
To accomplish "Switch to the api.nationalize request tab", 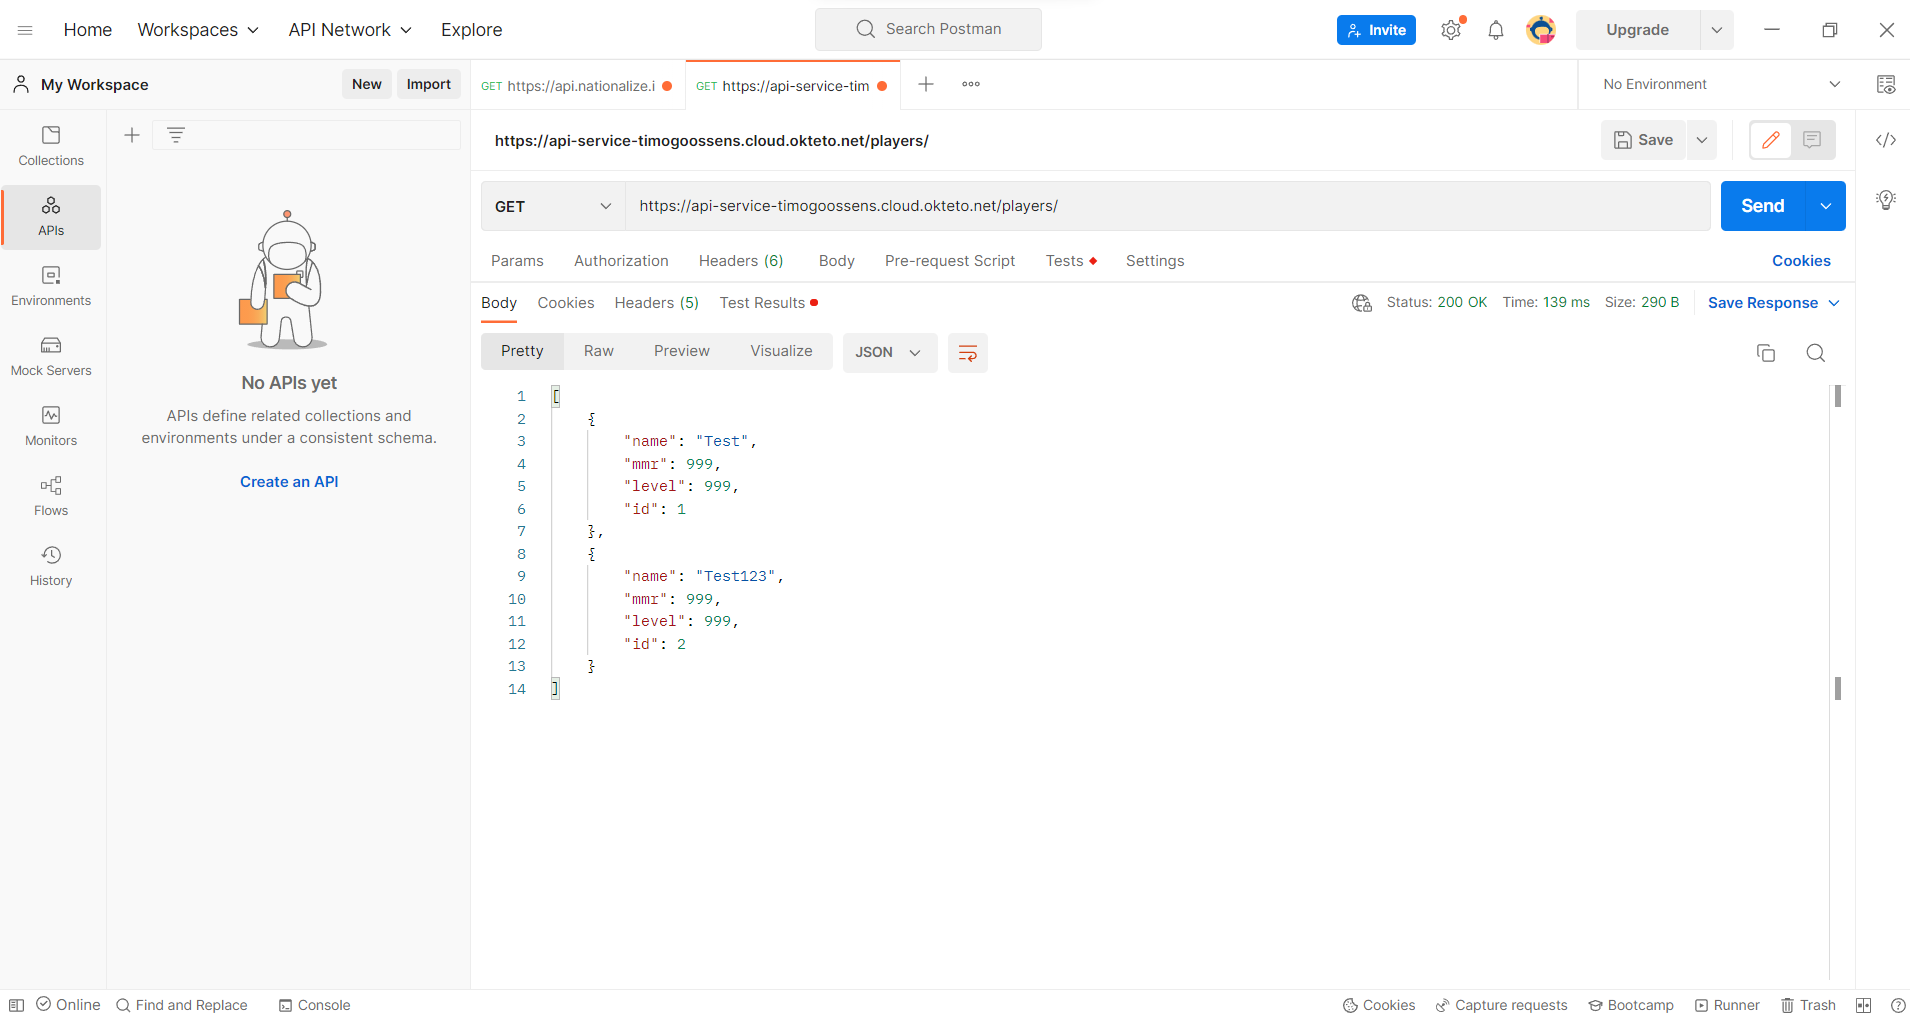I will (x=577, y=85).
